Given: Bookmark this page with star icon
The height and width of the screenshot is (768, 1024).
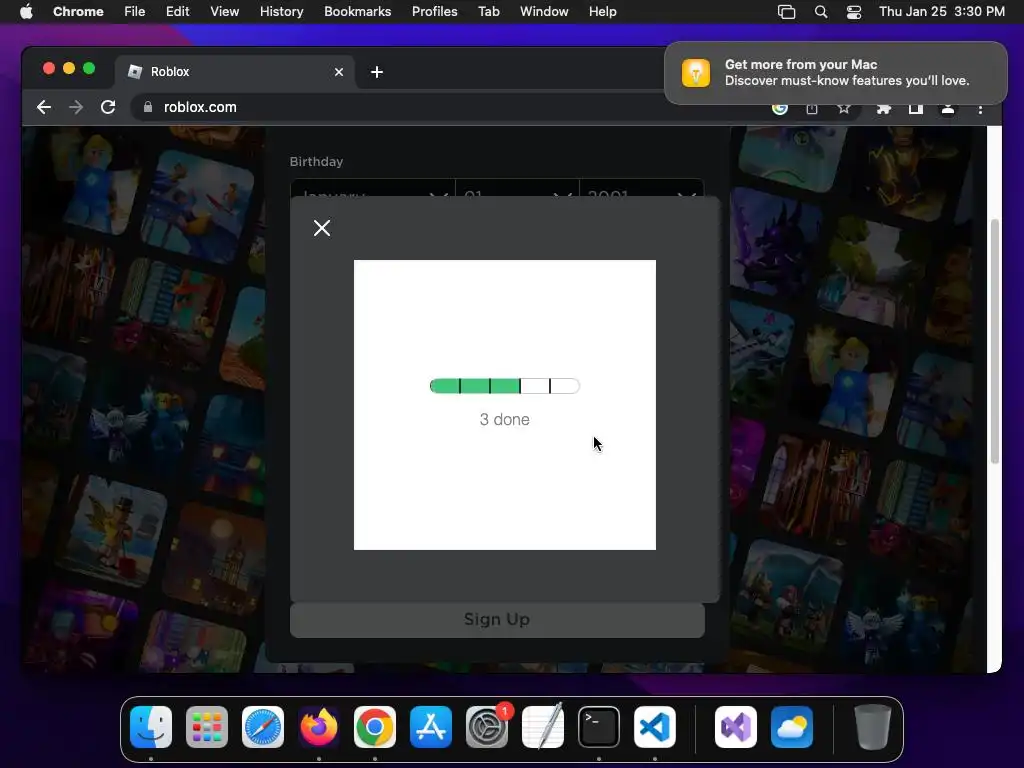Looking at the screenshot, I should click(844, 108).
